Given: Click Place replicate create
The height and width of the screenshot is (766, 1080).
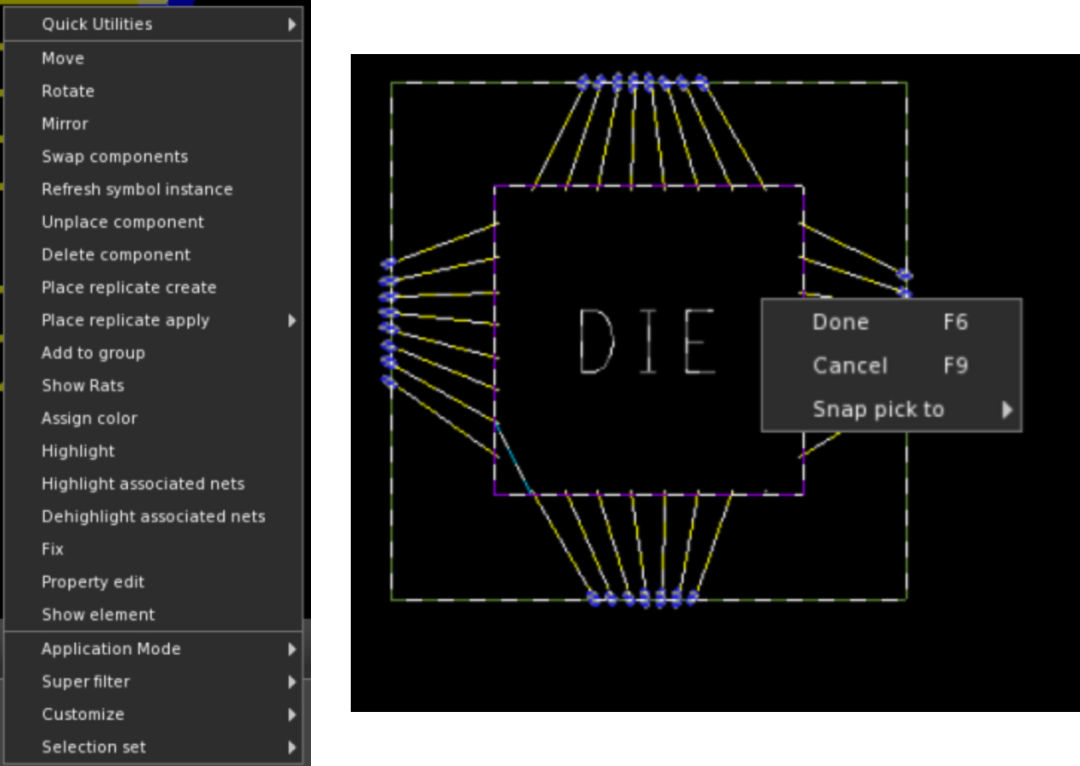Looking at the screenshot, I should [x=129, y=288].
